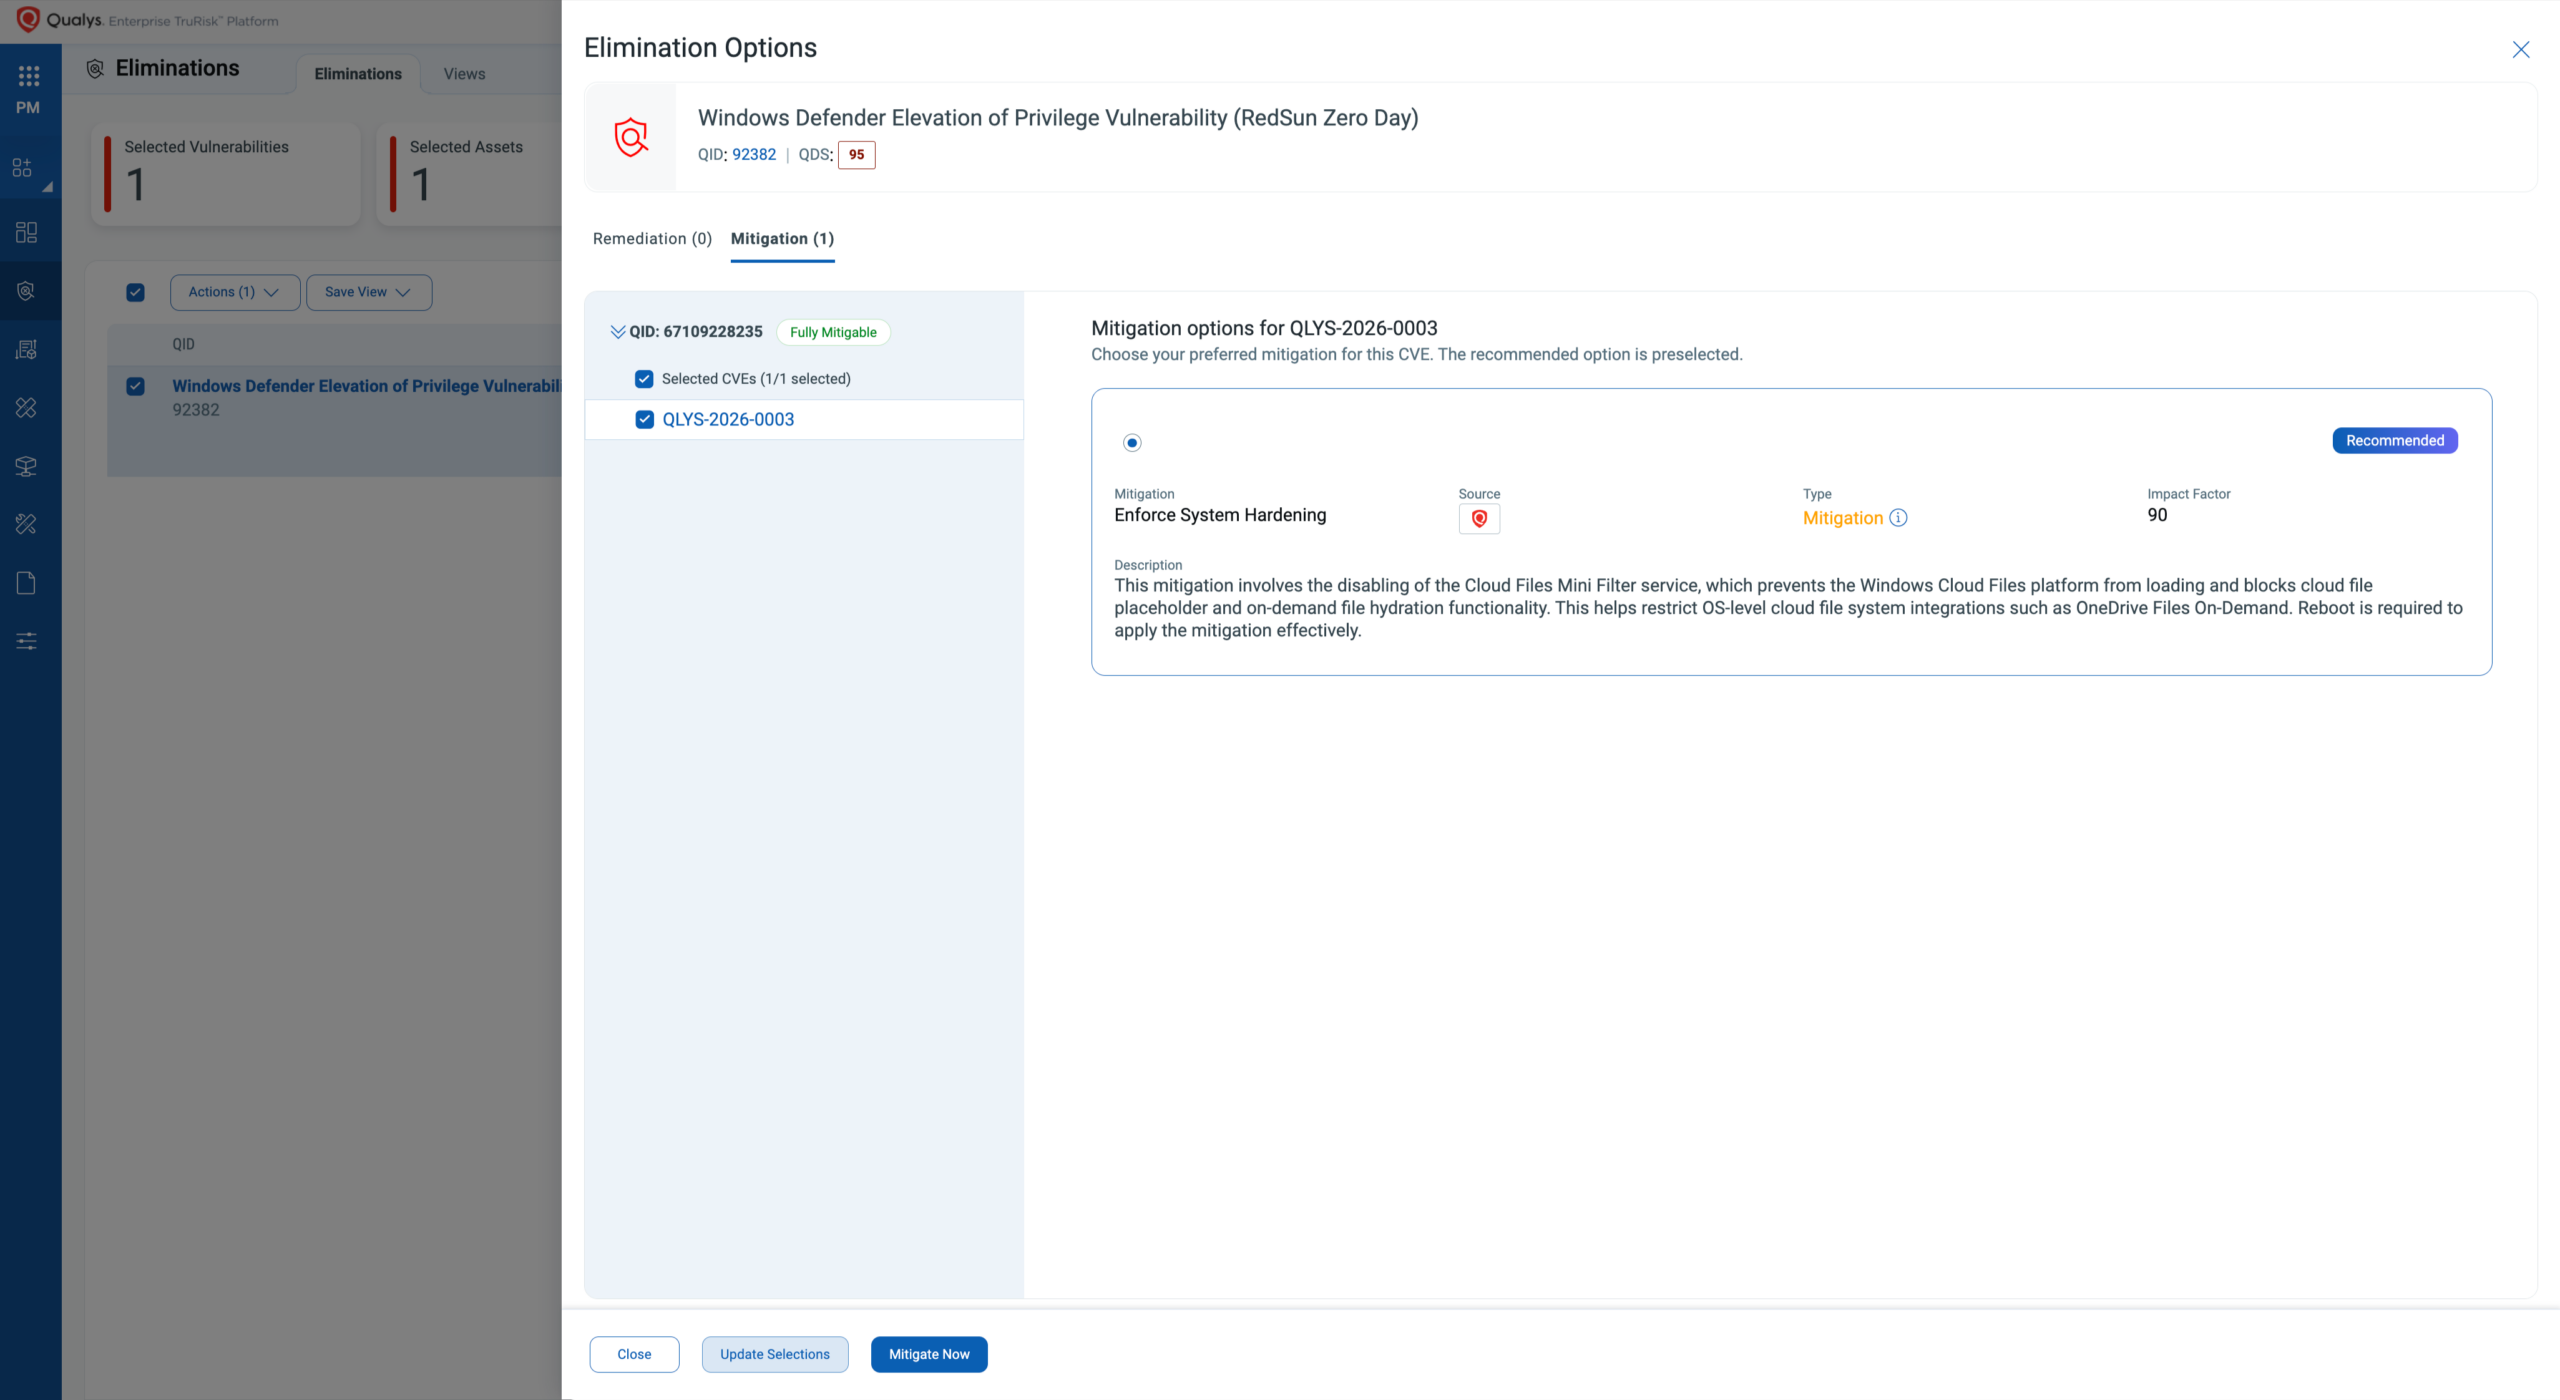This screenshot has height=1400, width=2560.
Task: Open the sliders configuration icon in sidebar
Action: [27, 641]
